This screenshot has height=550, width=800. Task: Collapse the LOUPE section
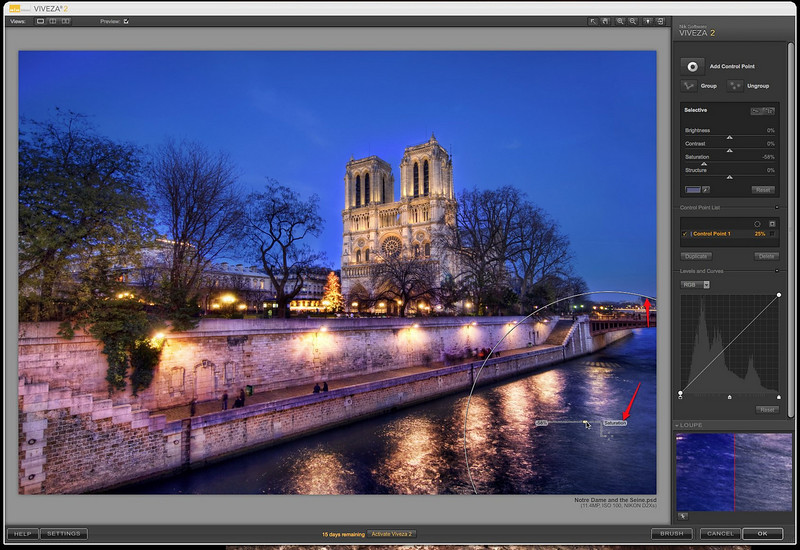point(677,425)
